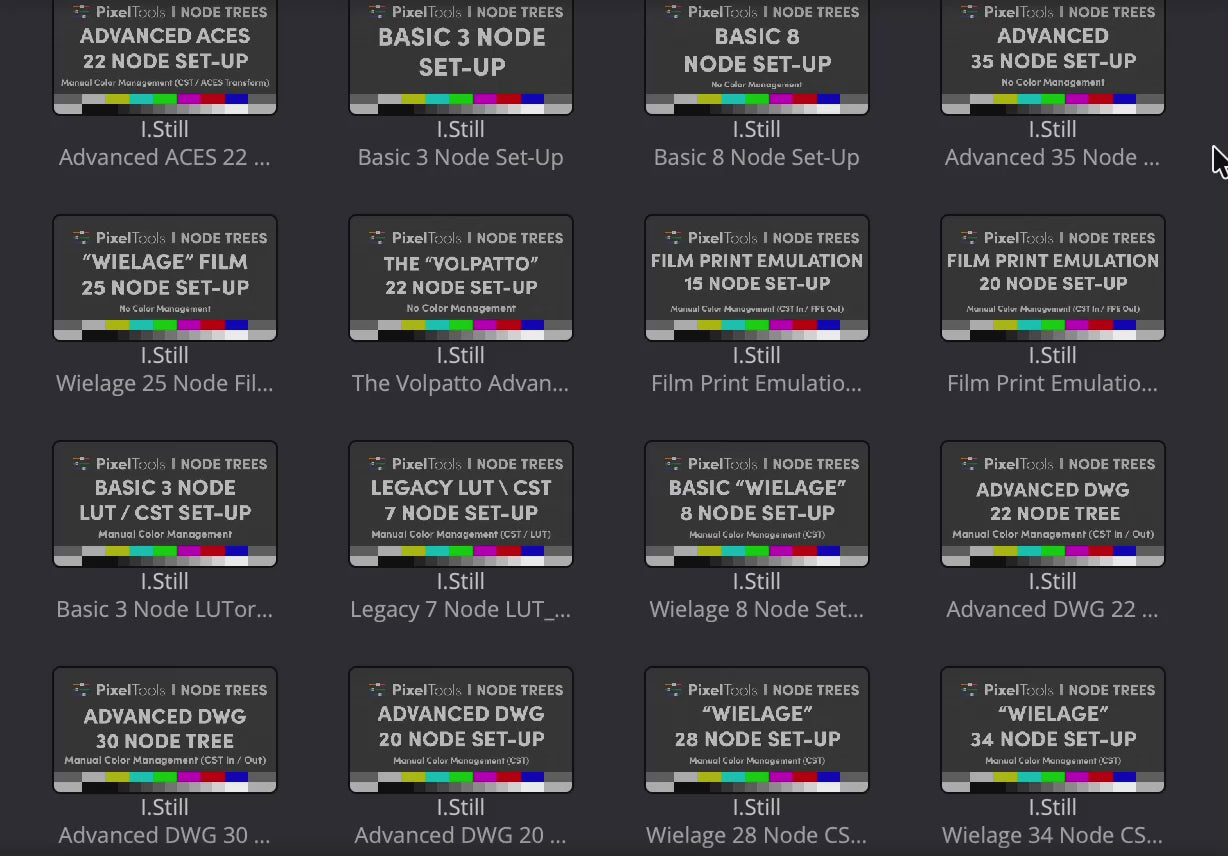The height and width of the screenshot is (856, 1228).
Task: Pick the Film Print Emulation 15 Node thumbnail
Action: tap(757, 278)
